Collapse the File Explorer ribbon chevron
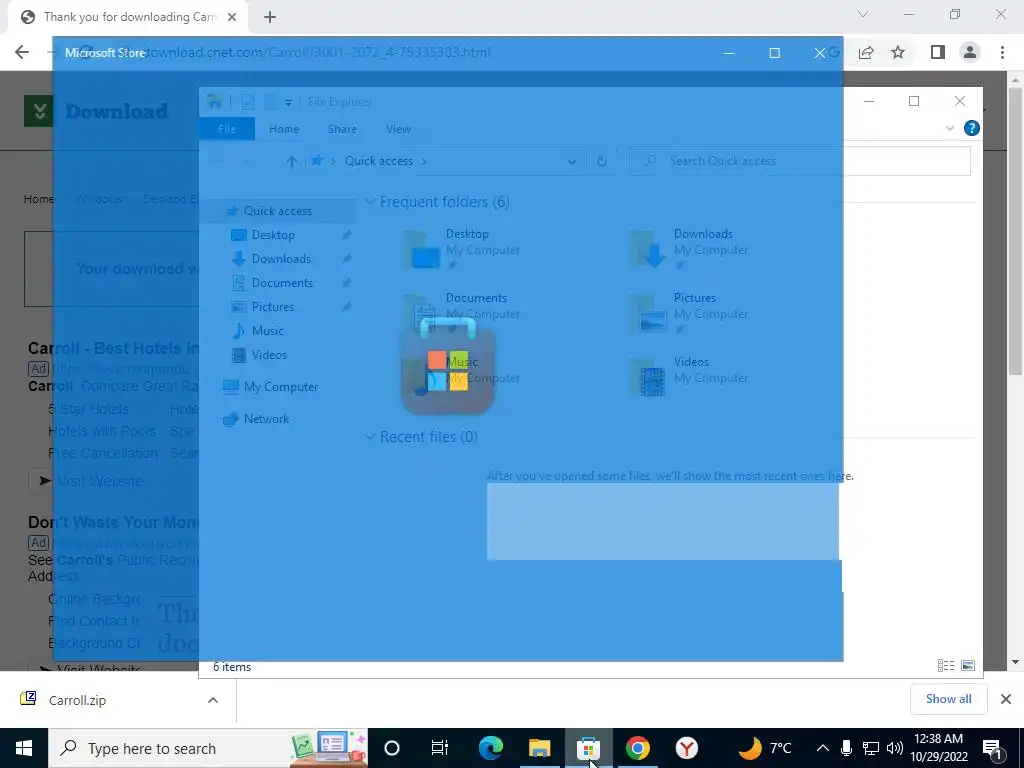This screenshot has height=768, width=1024. click(x=950, y=129)
